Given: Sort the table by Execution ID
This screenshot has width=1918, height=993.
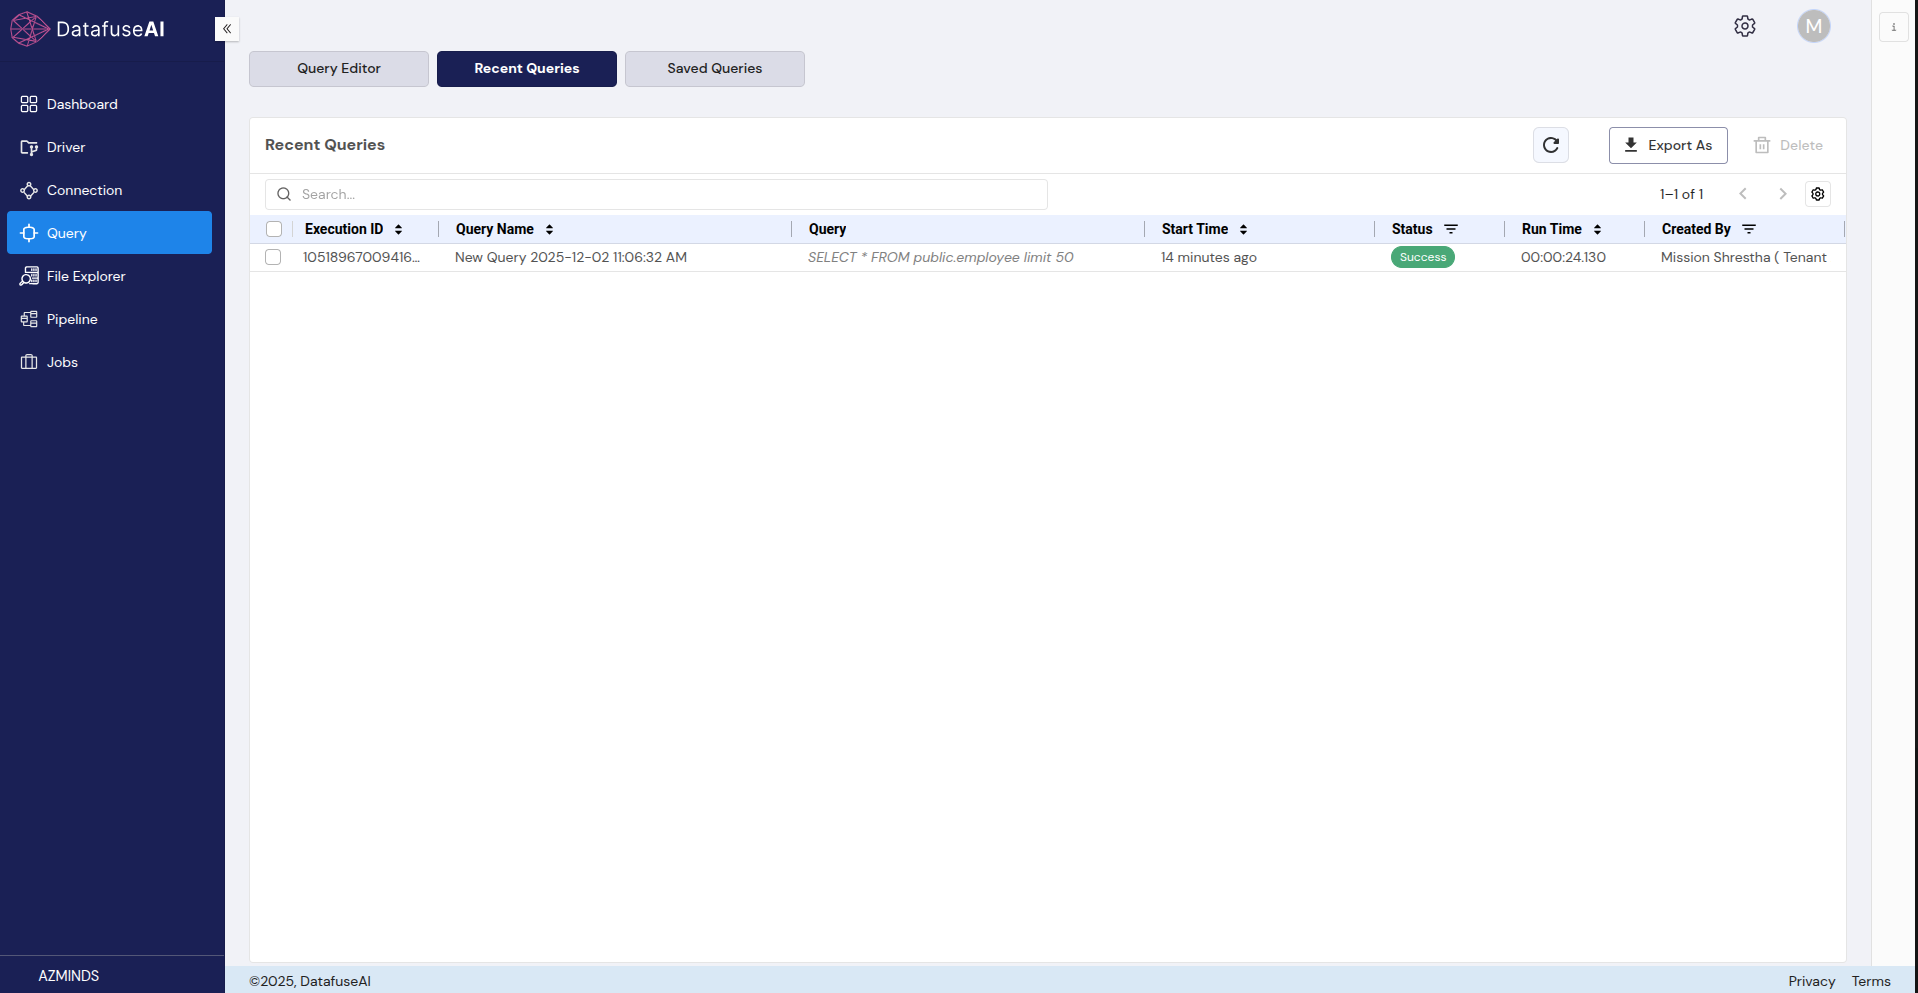Looking at the screenshot, I should [x=398, y=229].
